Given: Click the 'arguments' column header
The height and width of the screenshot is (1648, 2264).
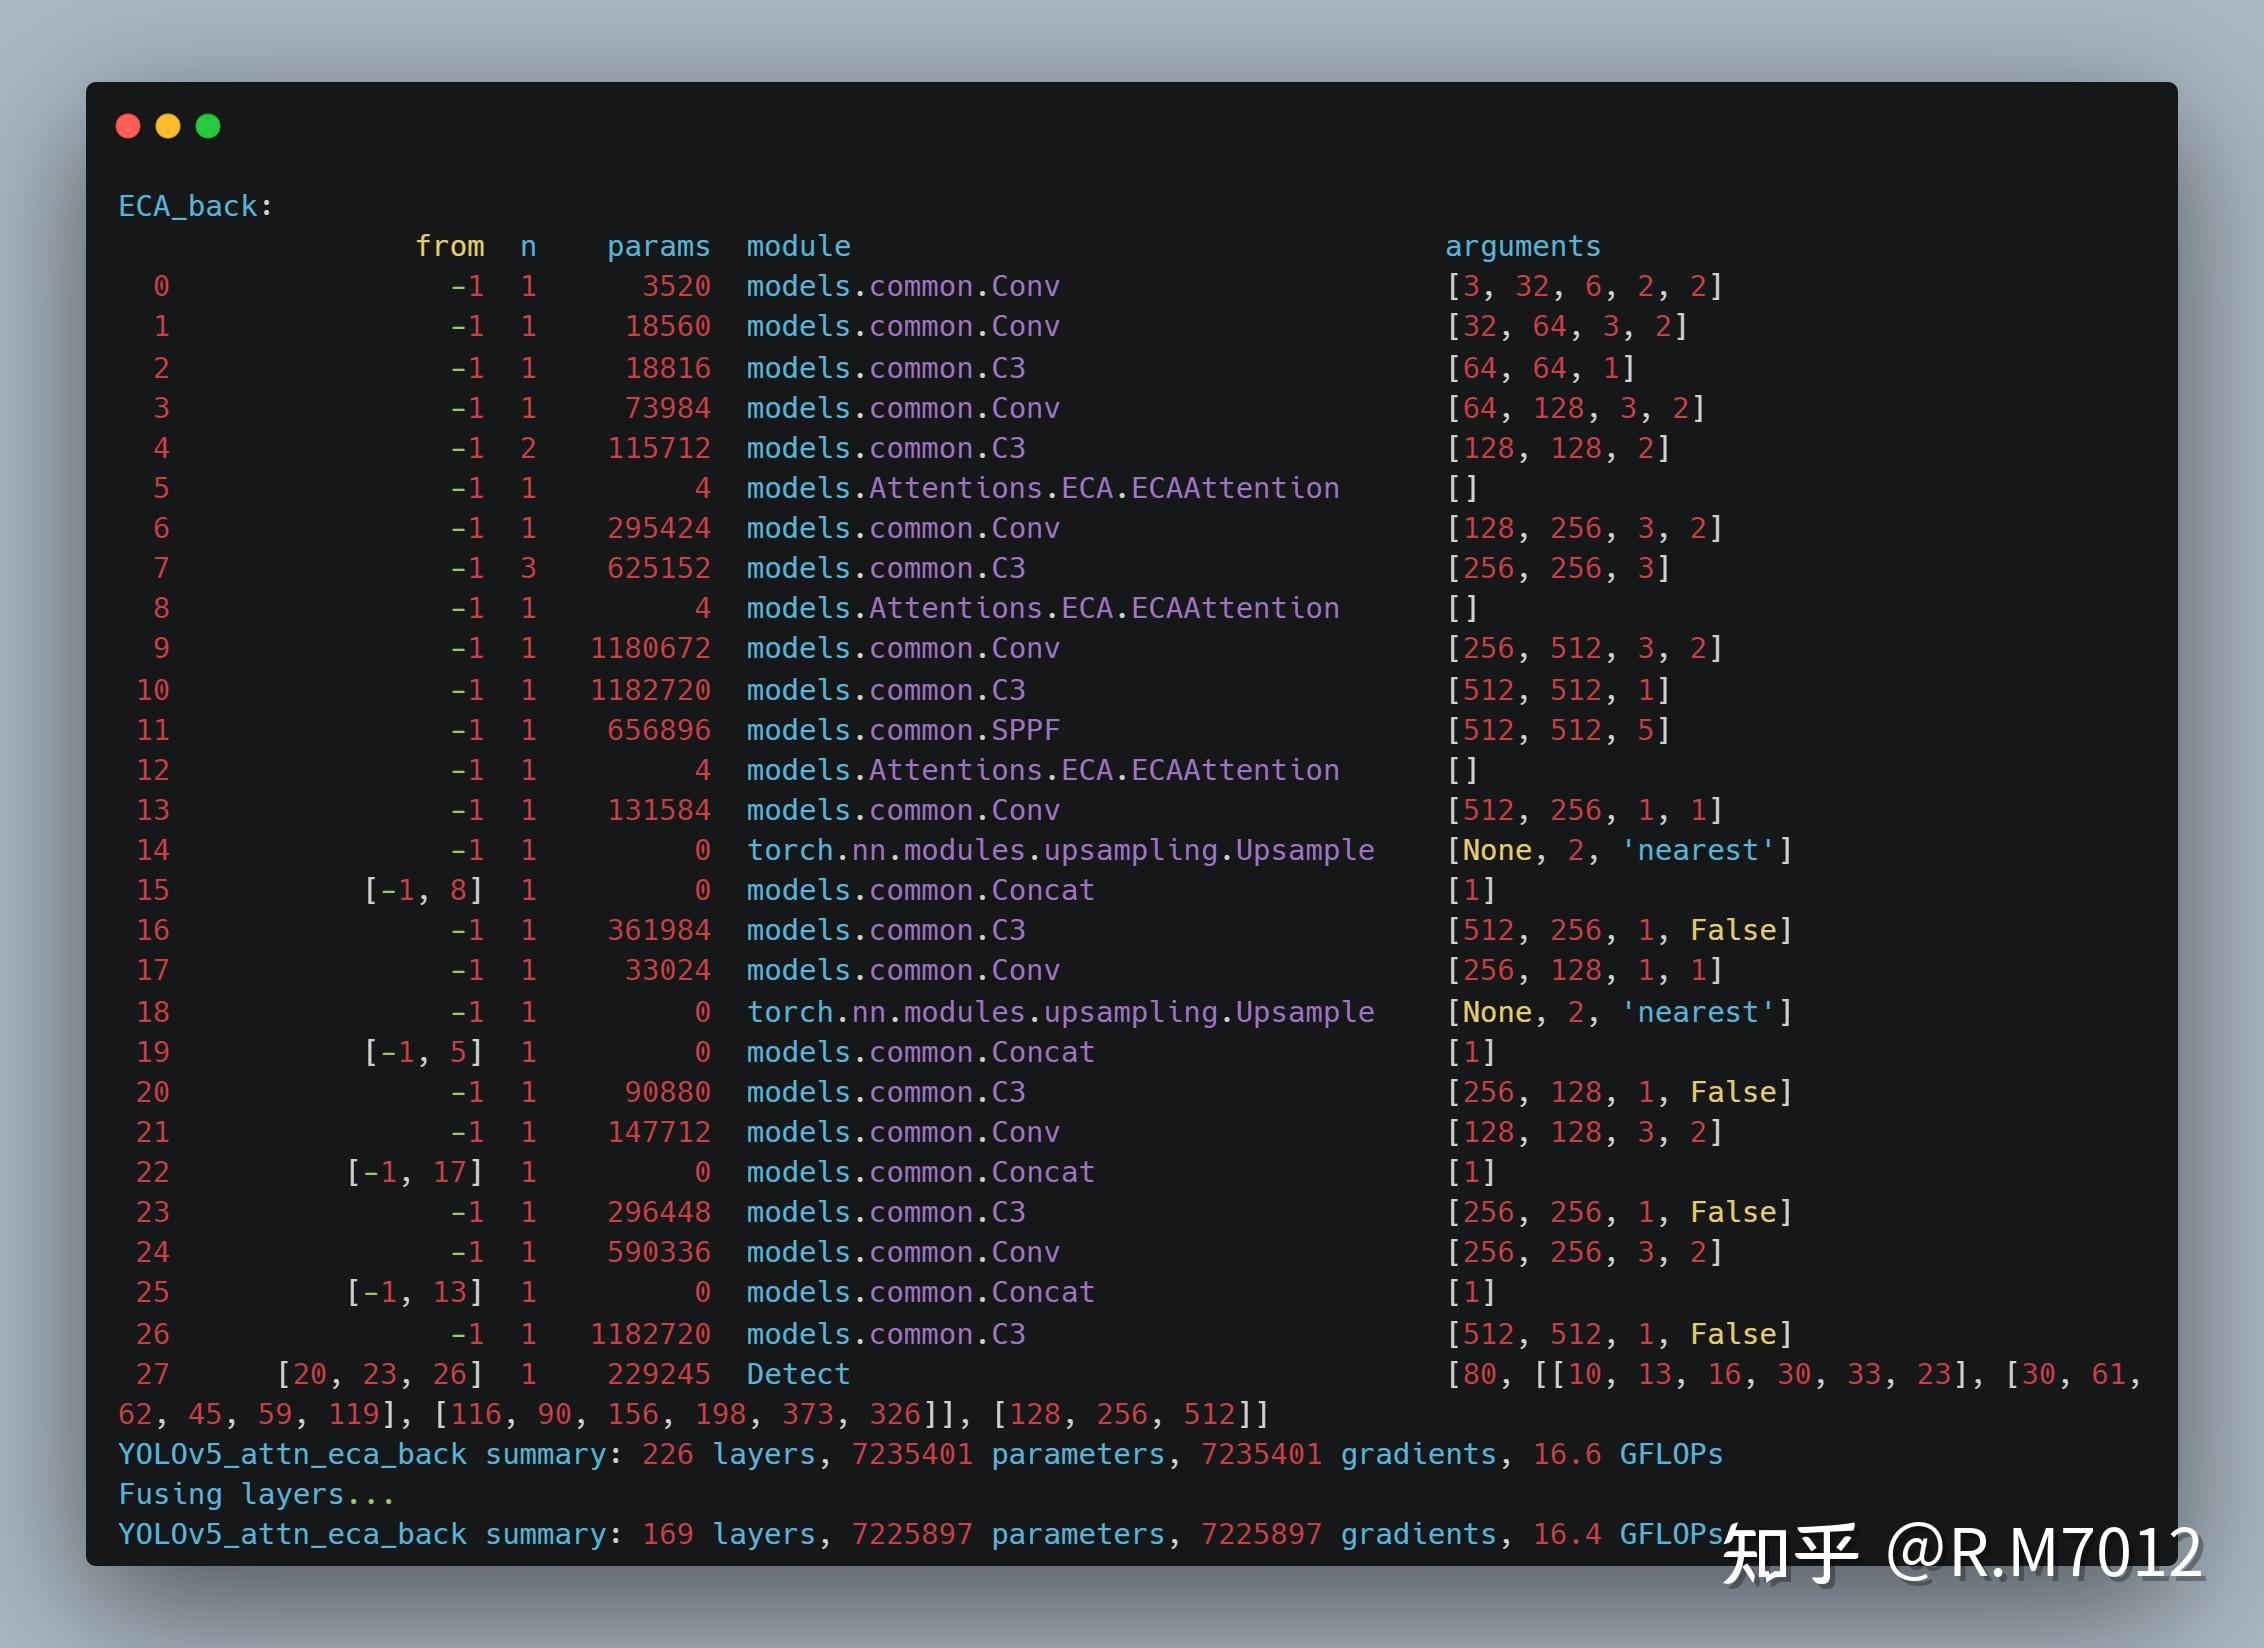Looking at the screenshot, I should pyautogui.click(x=1522, y=246).
